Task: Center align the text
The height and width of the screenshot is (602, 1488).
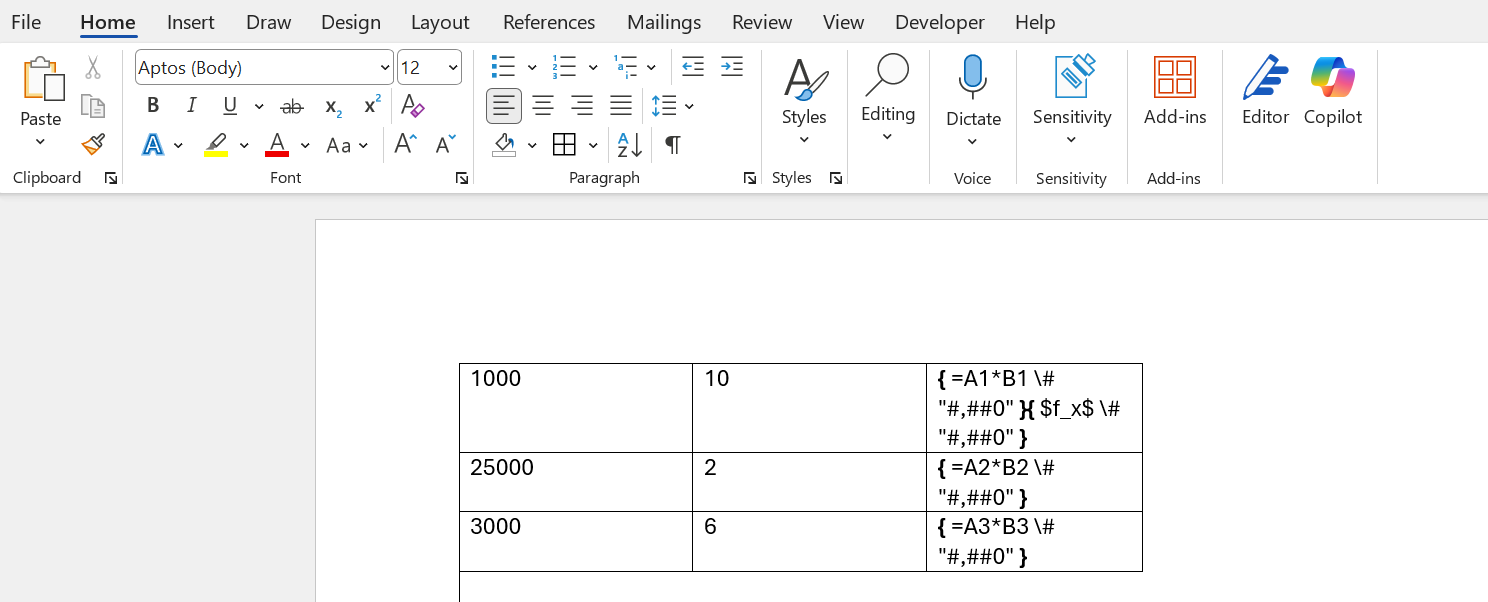Action: point(543,106)
